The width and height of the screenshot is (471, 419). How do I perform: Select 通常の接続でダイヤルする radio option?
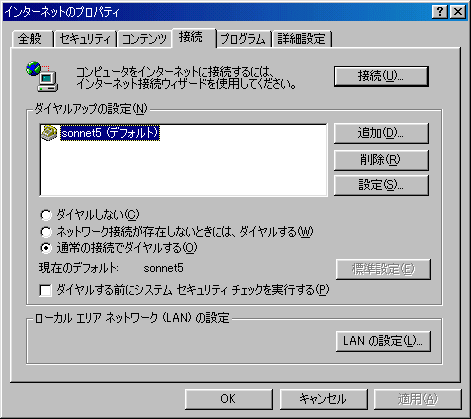pos(46,248)
